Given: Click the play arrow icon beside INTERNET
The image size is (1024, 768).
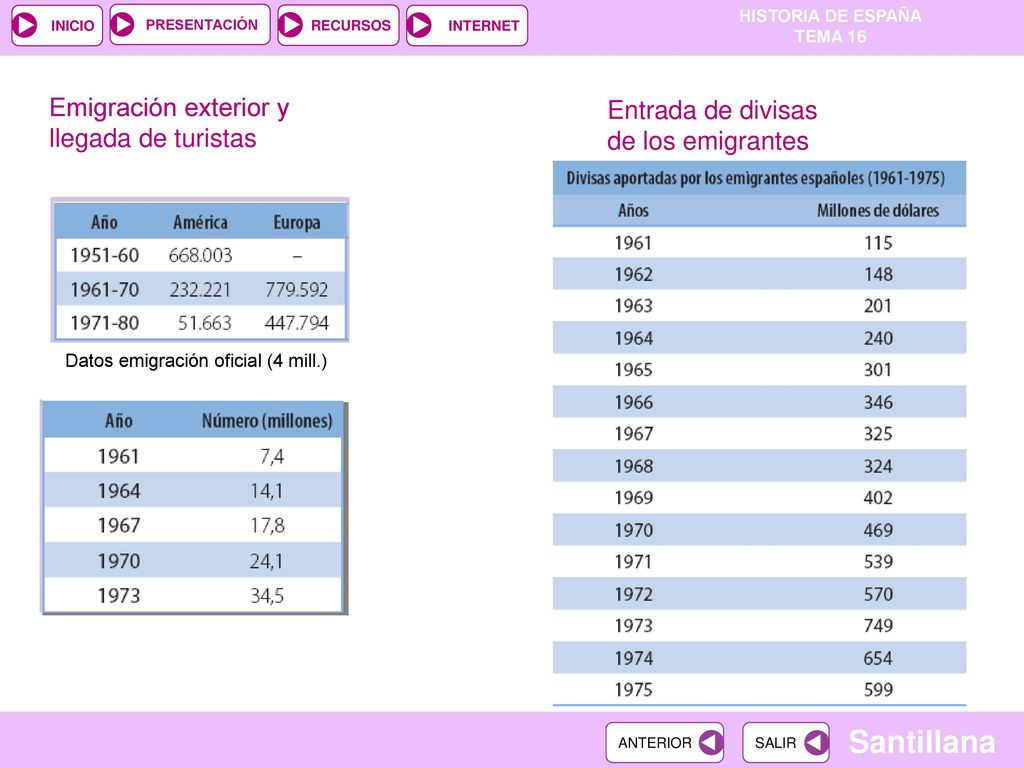Looking at the screenshot, I should click(x=419, y=25).
